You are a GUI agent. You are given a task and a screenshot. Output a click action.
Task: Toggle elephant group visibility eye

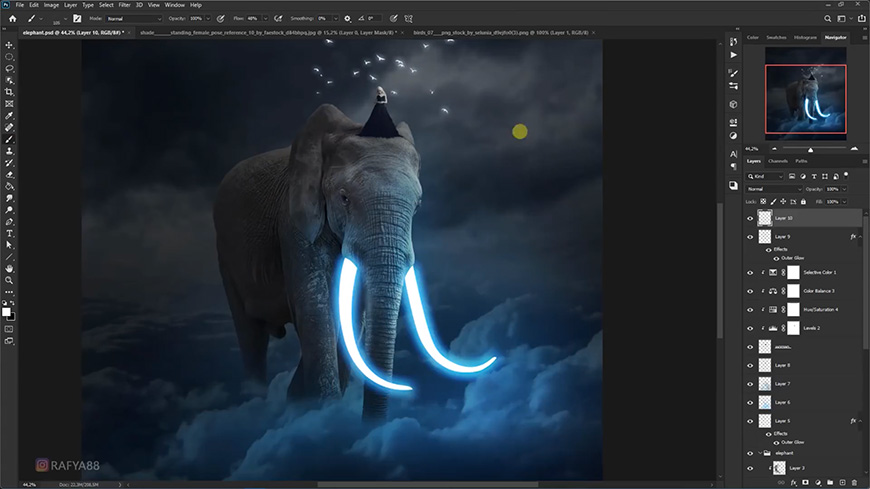click(750, 453)
